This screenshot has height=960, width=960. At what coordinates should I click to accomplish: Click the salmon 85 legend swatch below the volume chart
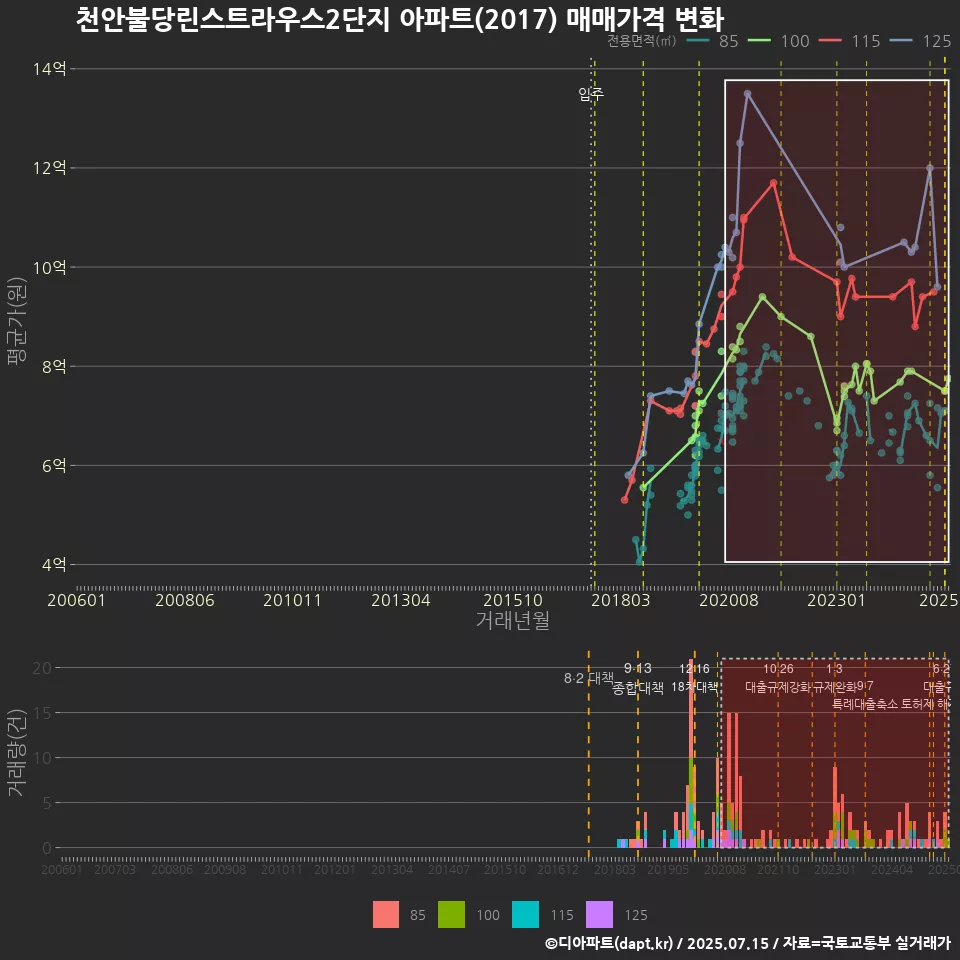click(x=386, y=915)
